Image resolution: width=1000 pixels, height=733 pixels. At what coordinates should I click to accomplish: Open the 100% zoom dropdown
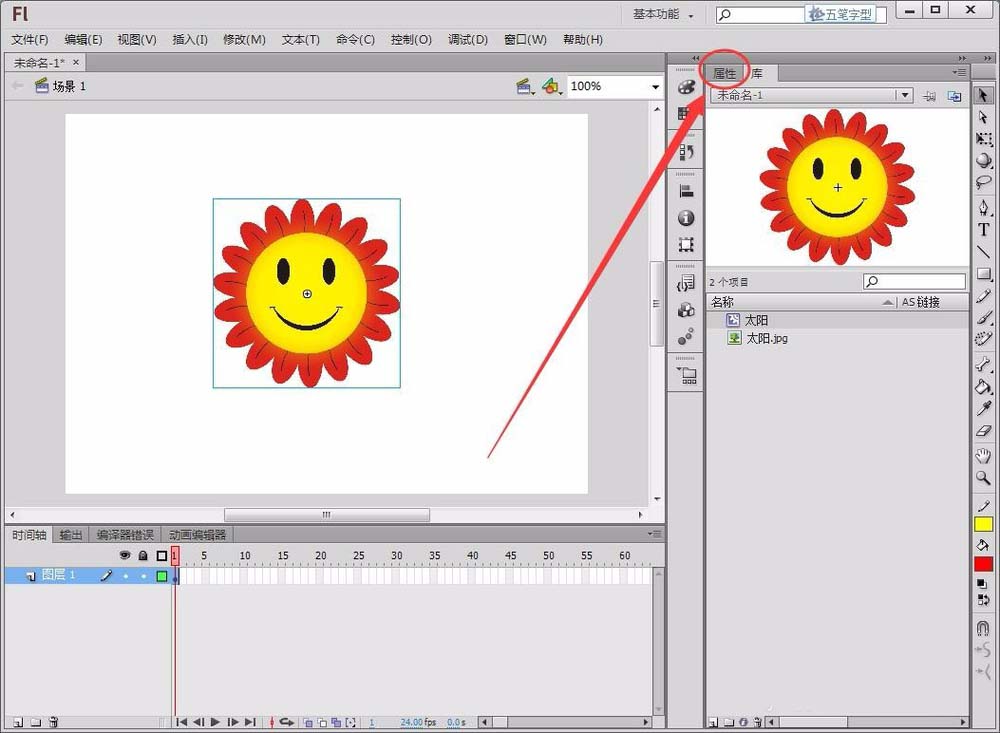coord(656,87)
